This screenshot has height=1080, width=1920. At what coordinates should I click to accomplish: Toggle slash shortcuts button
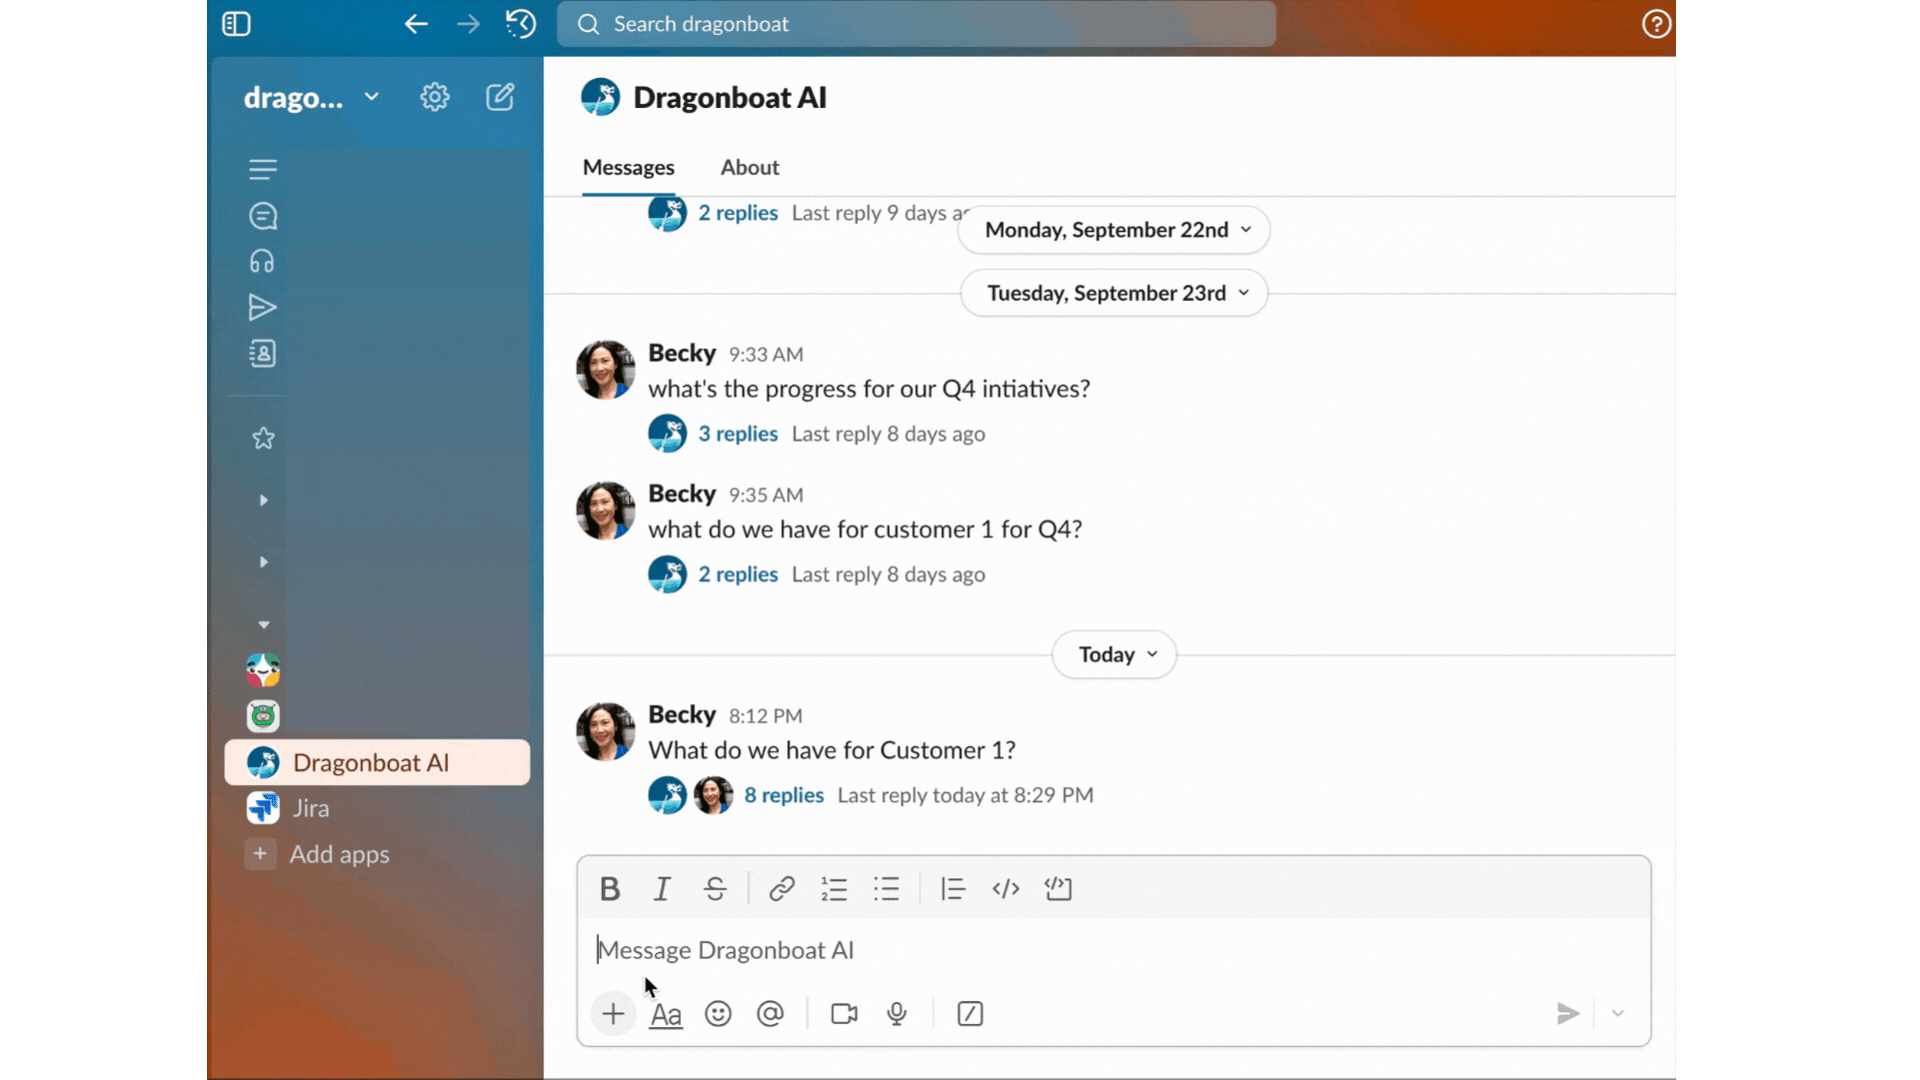(970, 1014)
